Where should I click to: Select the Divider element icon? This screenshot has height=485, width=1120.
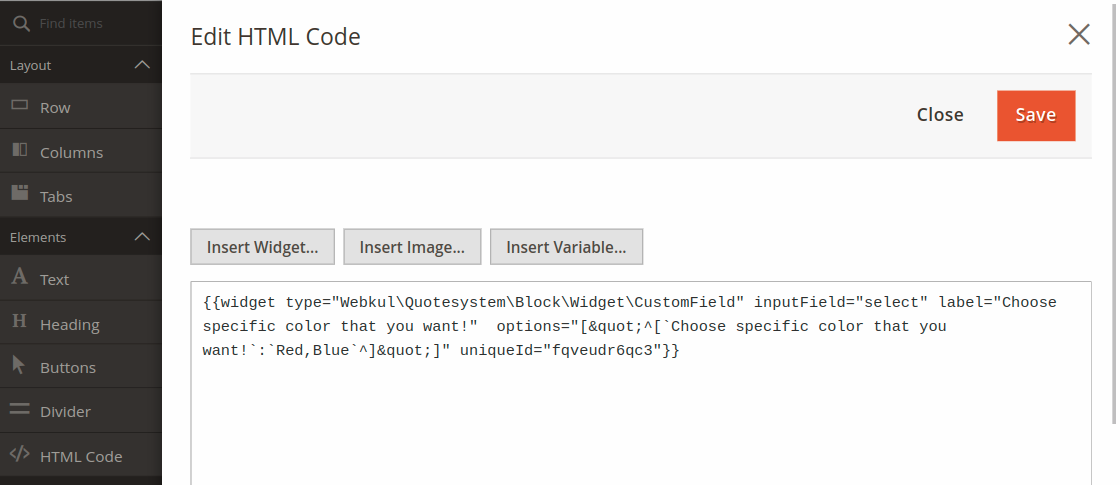point(19,410)
